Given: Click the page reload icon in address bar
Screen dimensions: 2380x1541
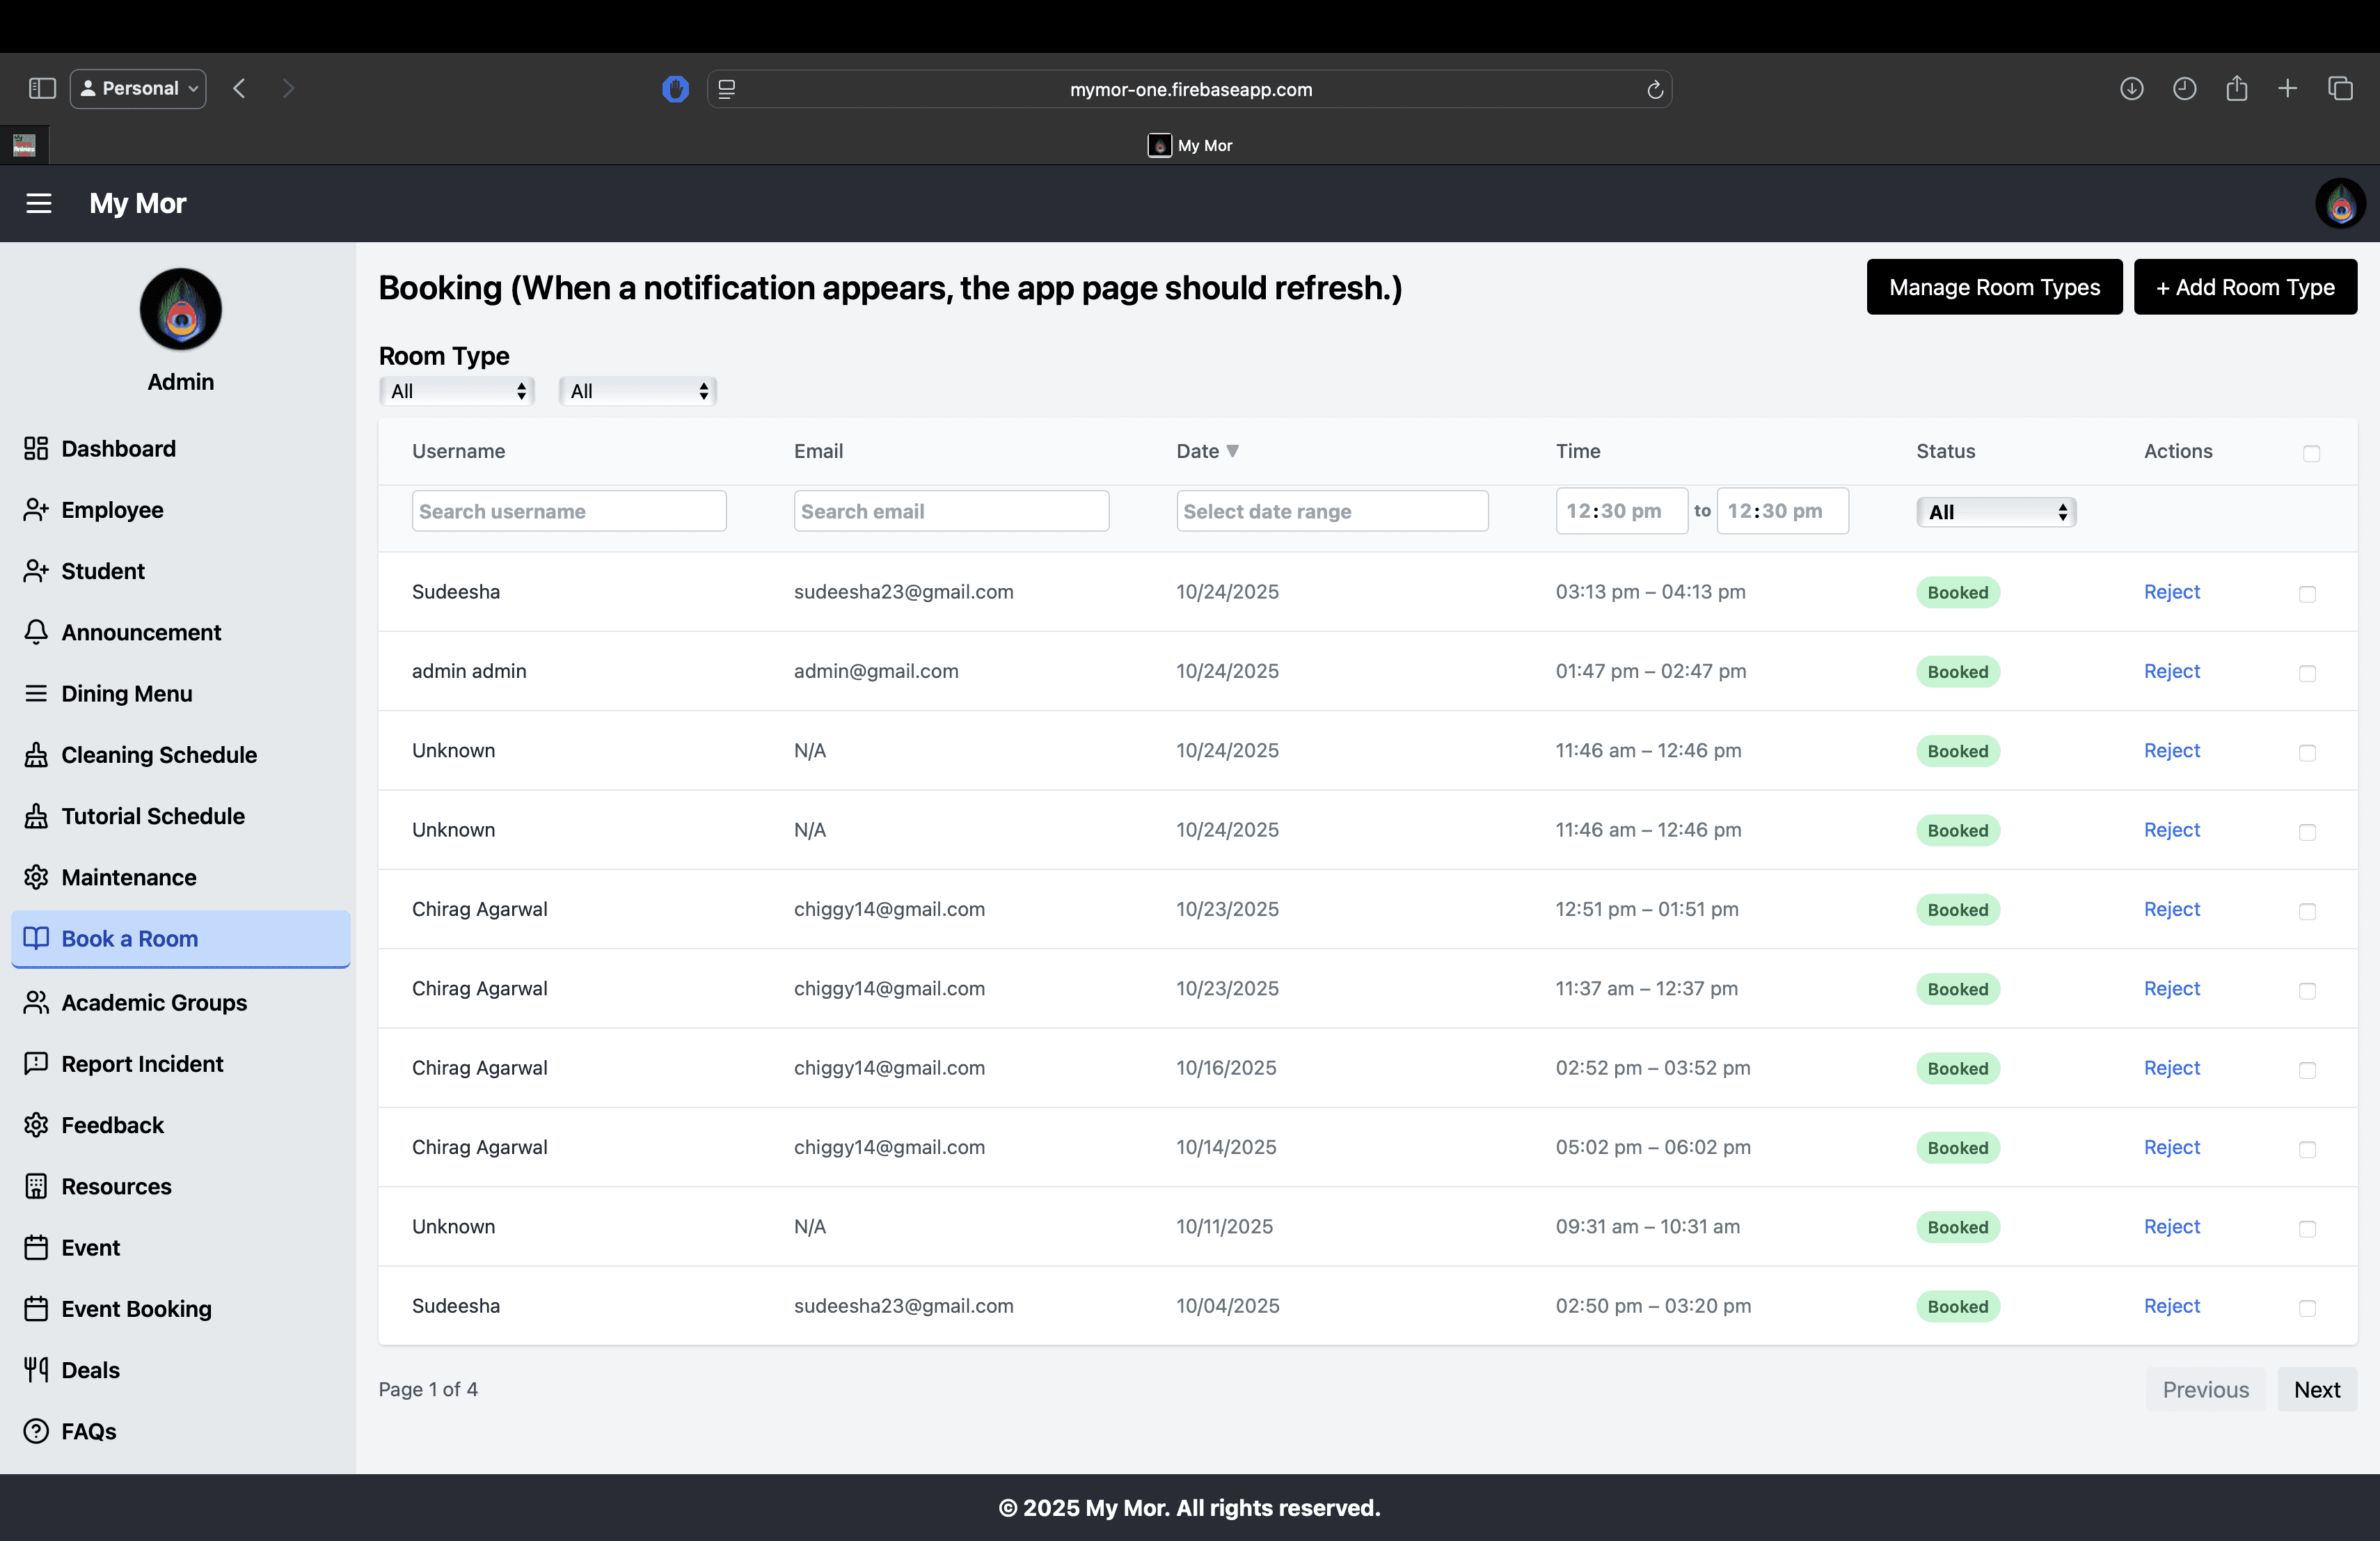Looking at the screenshot, I should pyautogui.click(x=1655, y=90).
